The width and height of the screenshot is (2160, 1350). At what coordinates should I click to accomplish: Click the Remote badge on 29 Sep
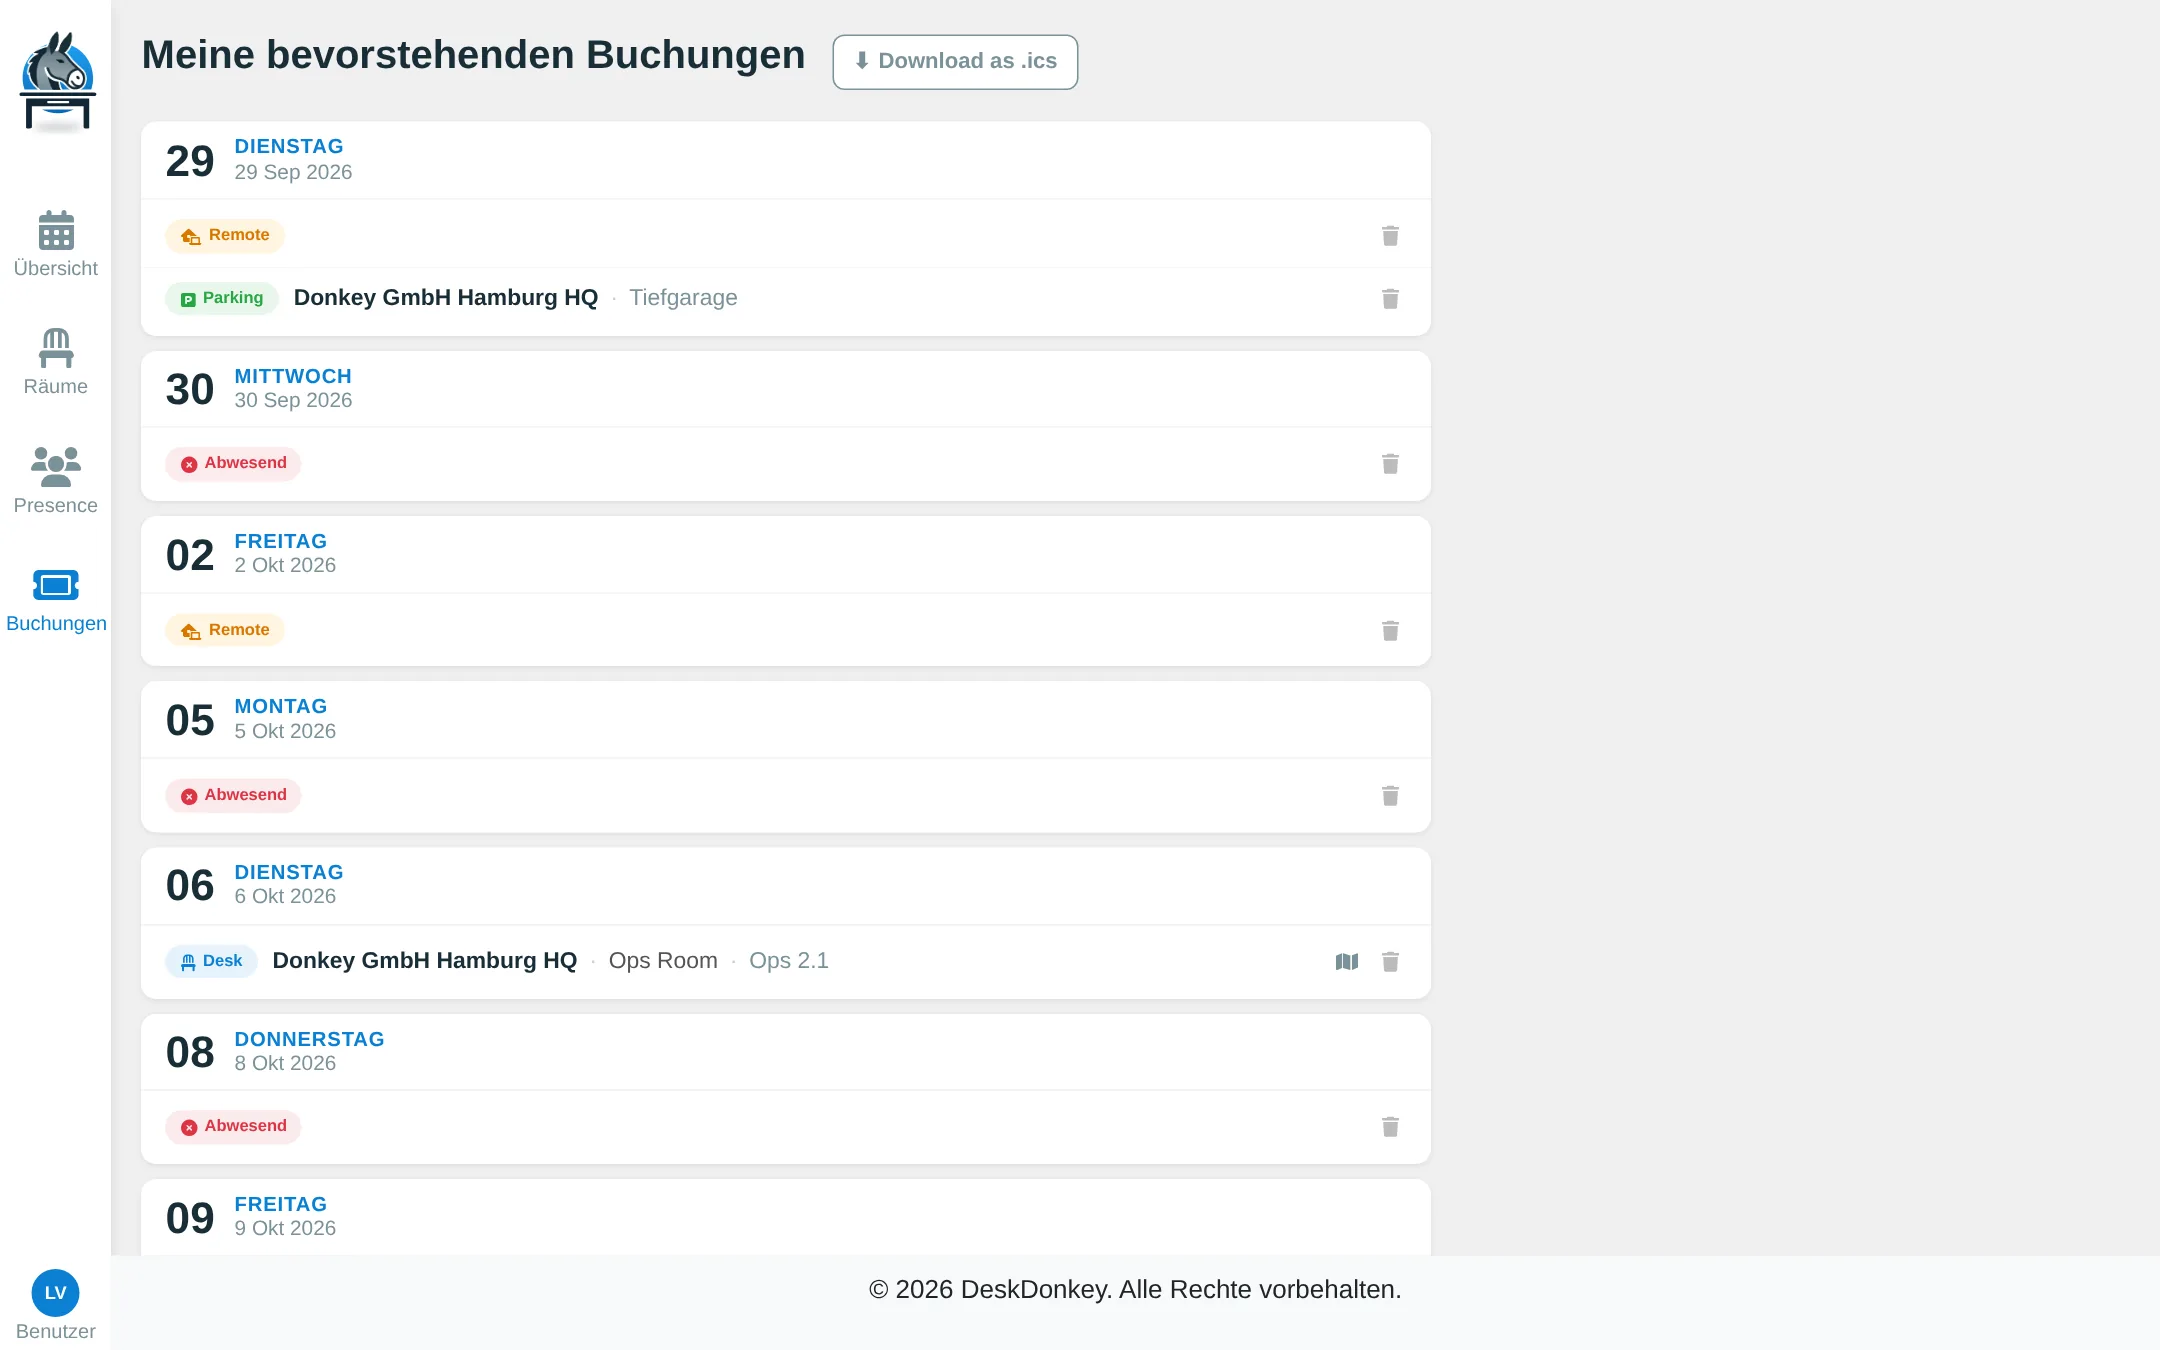click(225, 235)
